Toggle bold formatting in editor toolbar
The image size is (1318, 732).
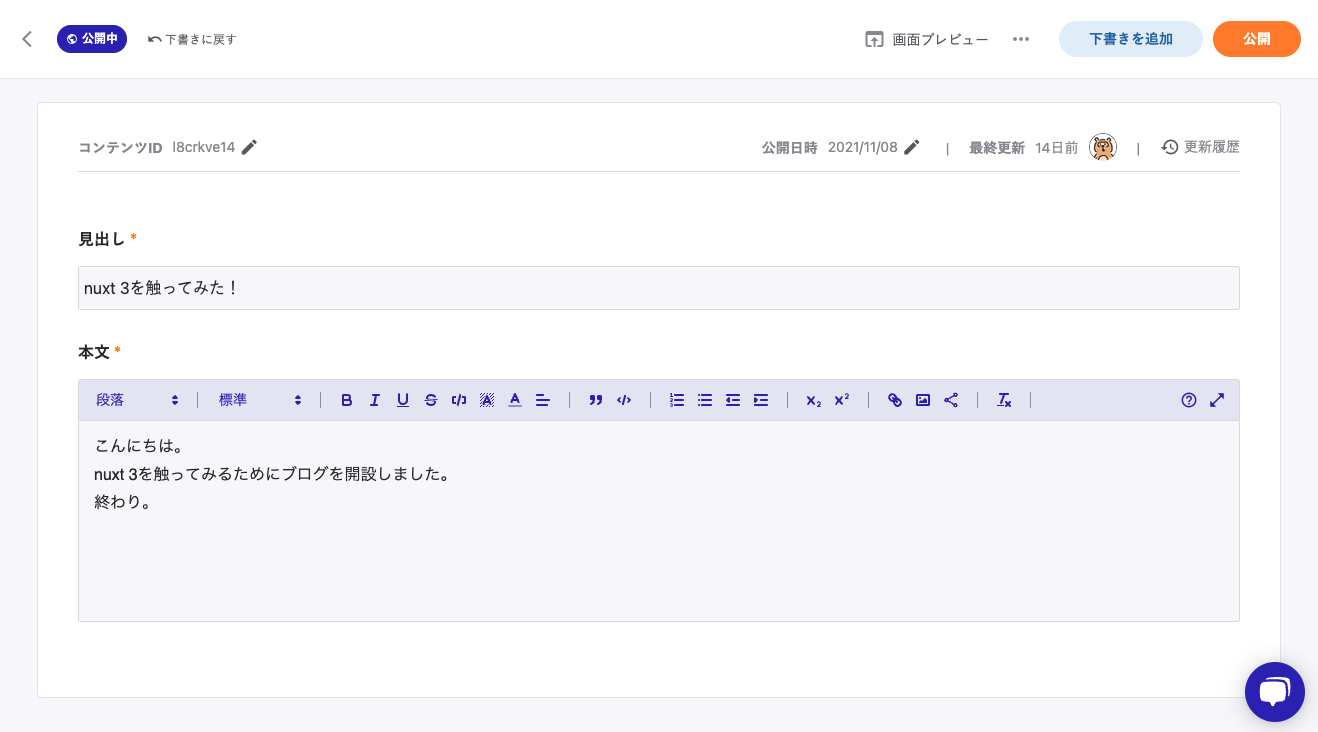(x=347, y=400)
